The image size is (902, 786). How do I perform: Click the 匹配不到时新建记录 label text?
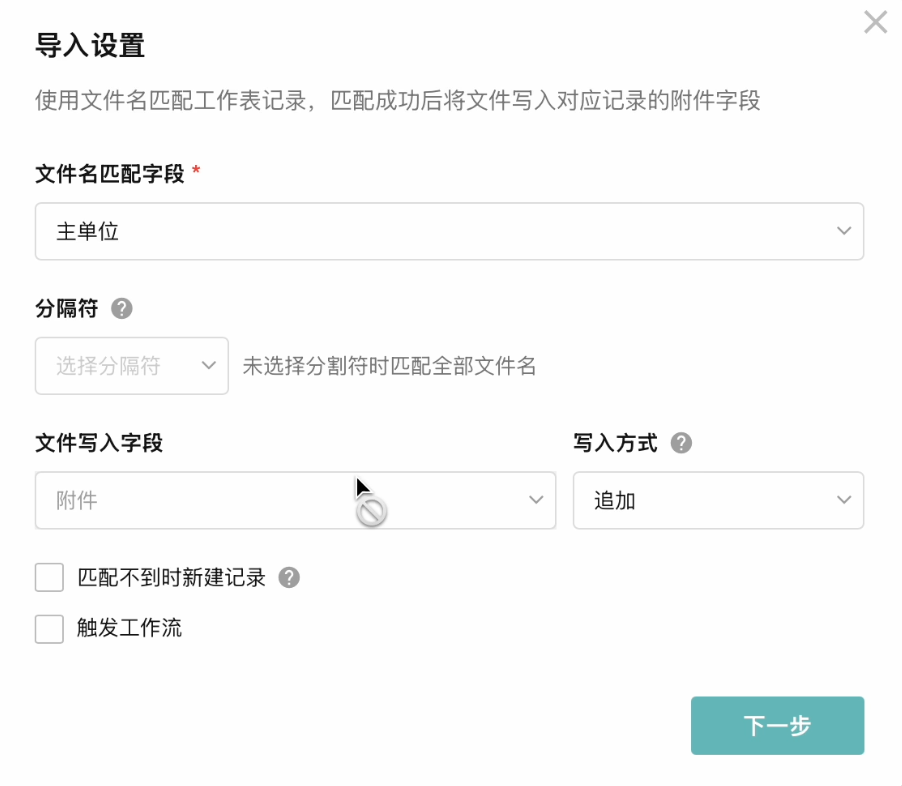[171, 577]
